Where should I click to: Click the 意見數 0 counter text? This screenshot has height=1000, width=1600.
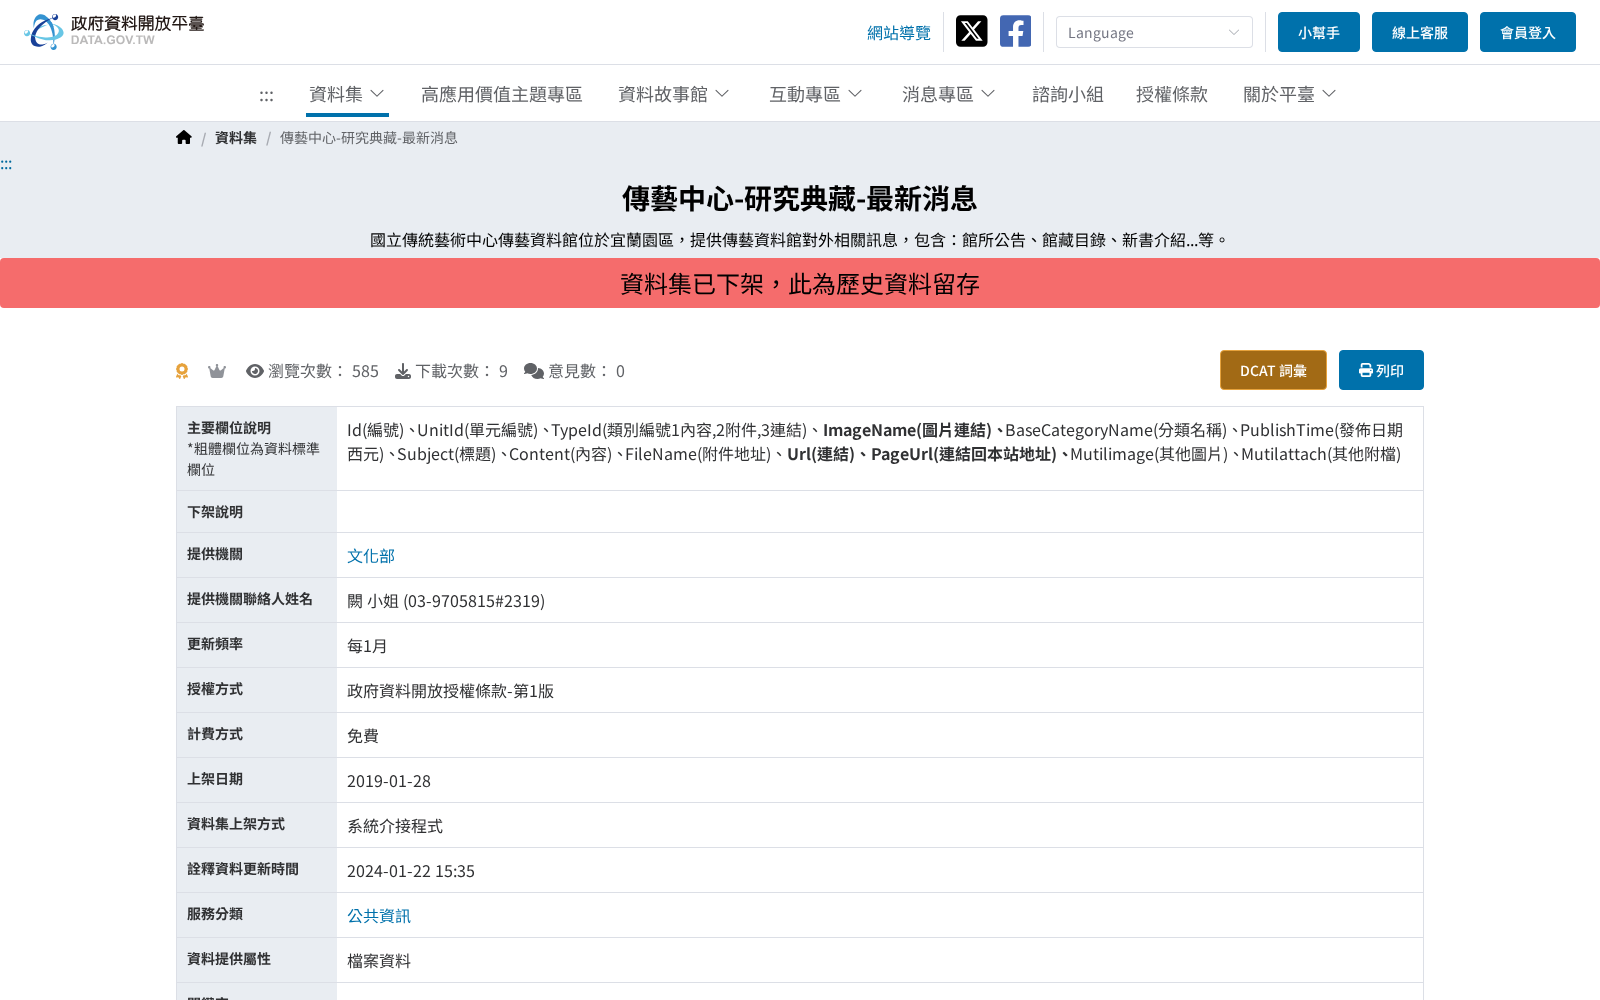coord(586,371)
